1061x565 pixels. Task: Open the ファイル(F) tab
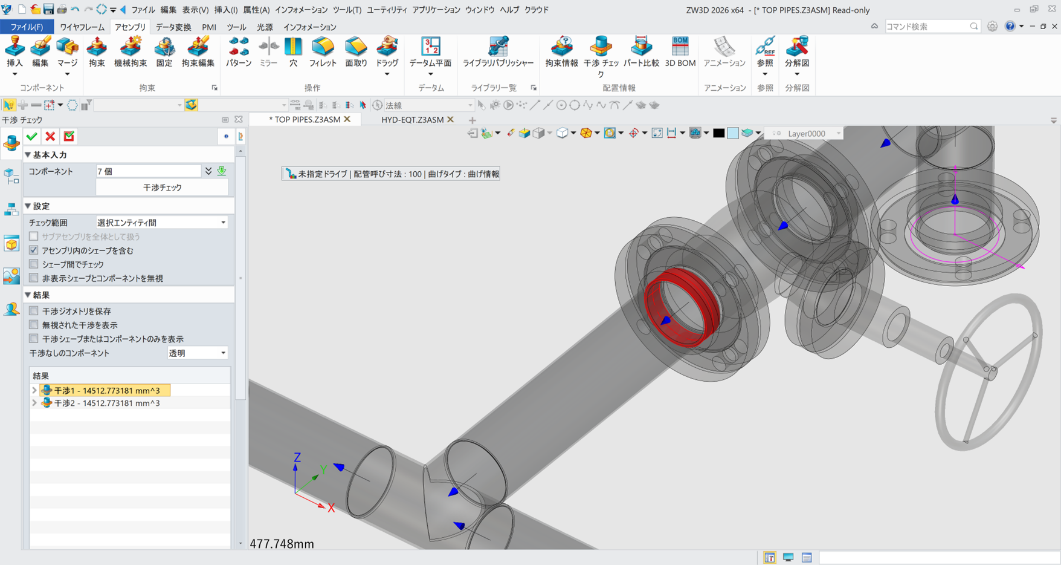tap(26, 27)
